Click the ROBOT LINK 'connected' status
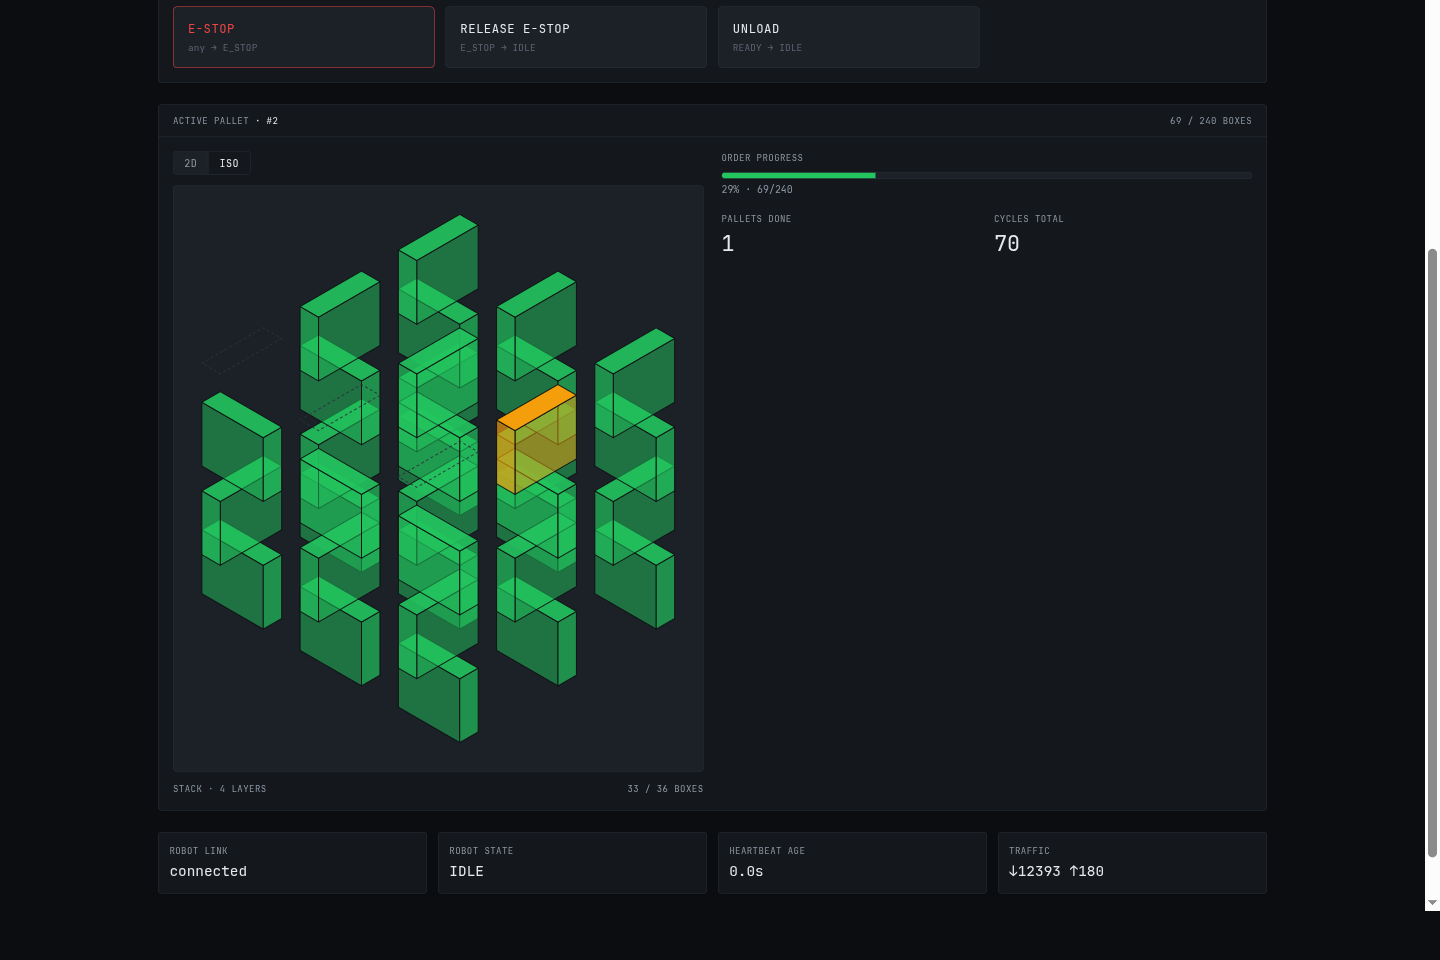Screen dimensions: 1440x960 pos(208,871)
